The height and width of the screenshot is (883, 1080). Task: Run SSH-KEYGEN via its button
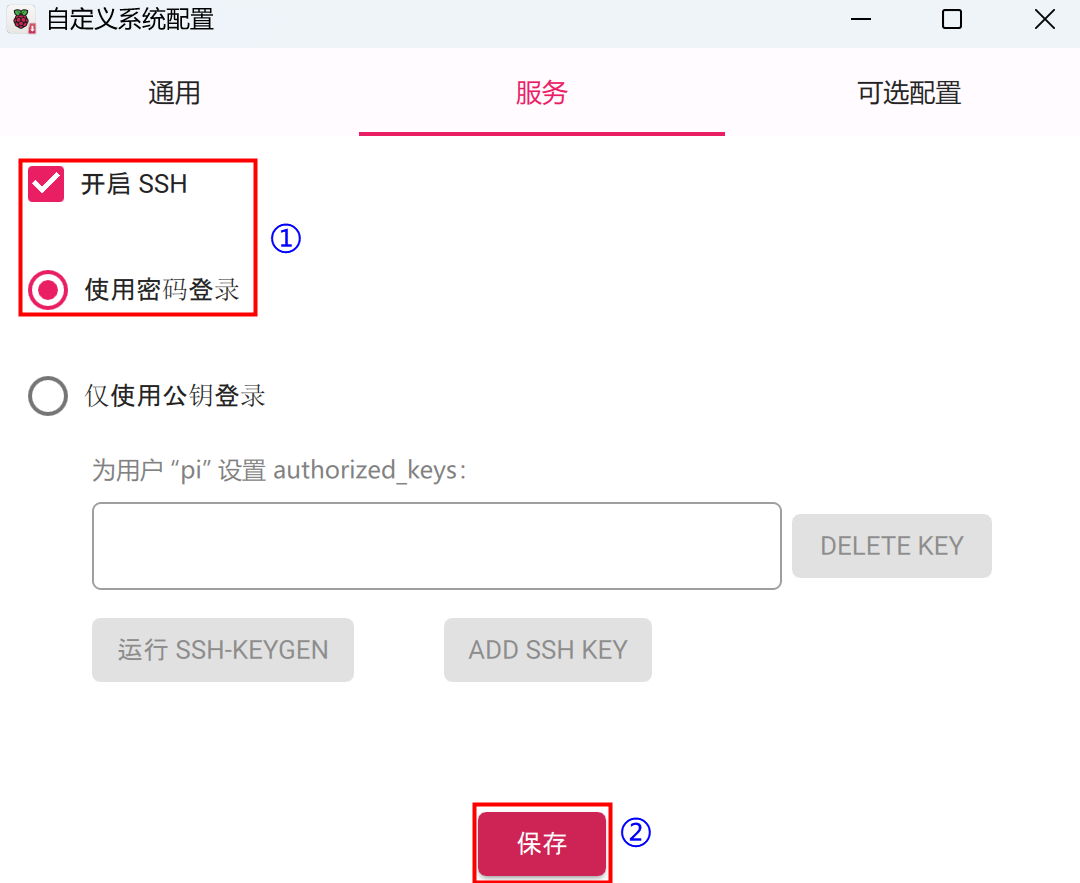pos(222,649)
